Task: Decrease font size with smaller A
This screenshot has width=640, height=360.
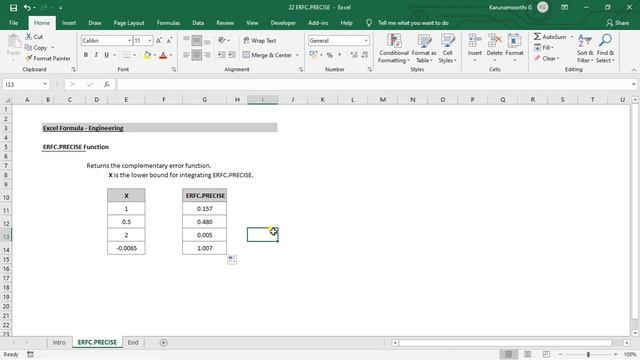Action: coord(169,40)
